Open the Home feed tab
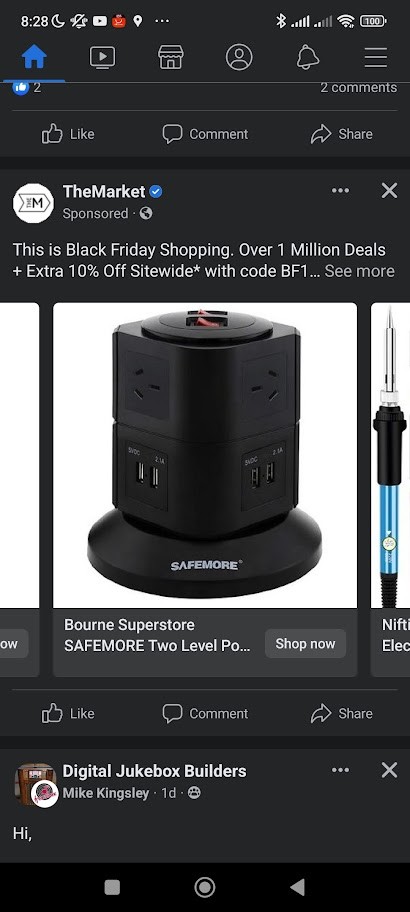The image size is (410, 912). pyautogui.click(x=34, y=58)
